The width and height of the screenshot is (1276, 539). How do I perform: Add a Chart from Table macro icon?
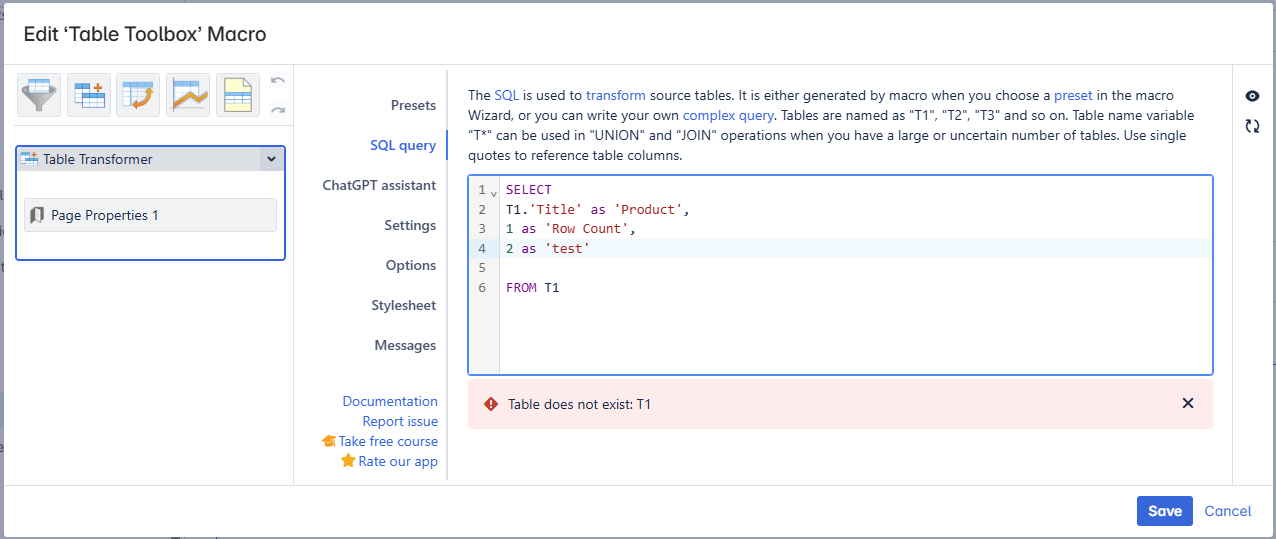(188, 95)
